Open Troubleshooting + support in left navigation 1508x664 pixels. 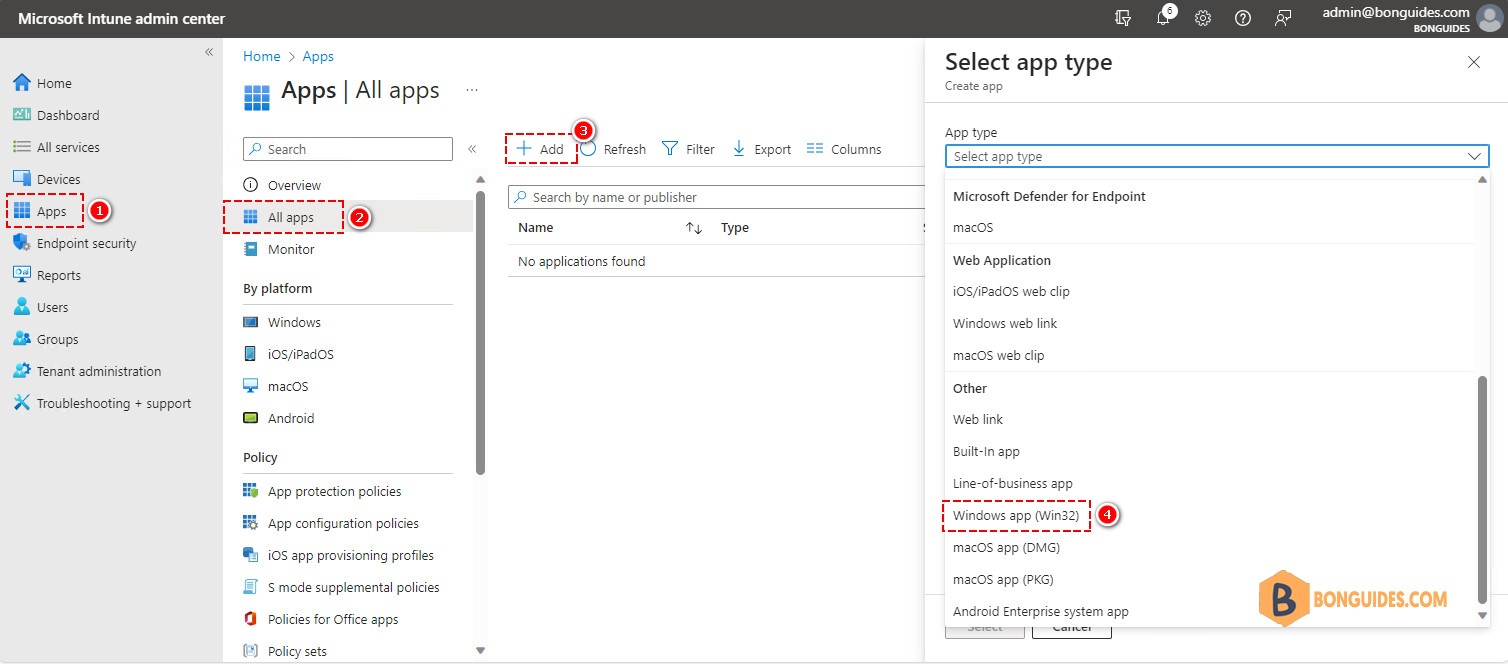(x=112, y=403)
